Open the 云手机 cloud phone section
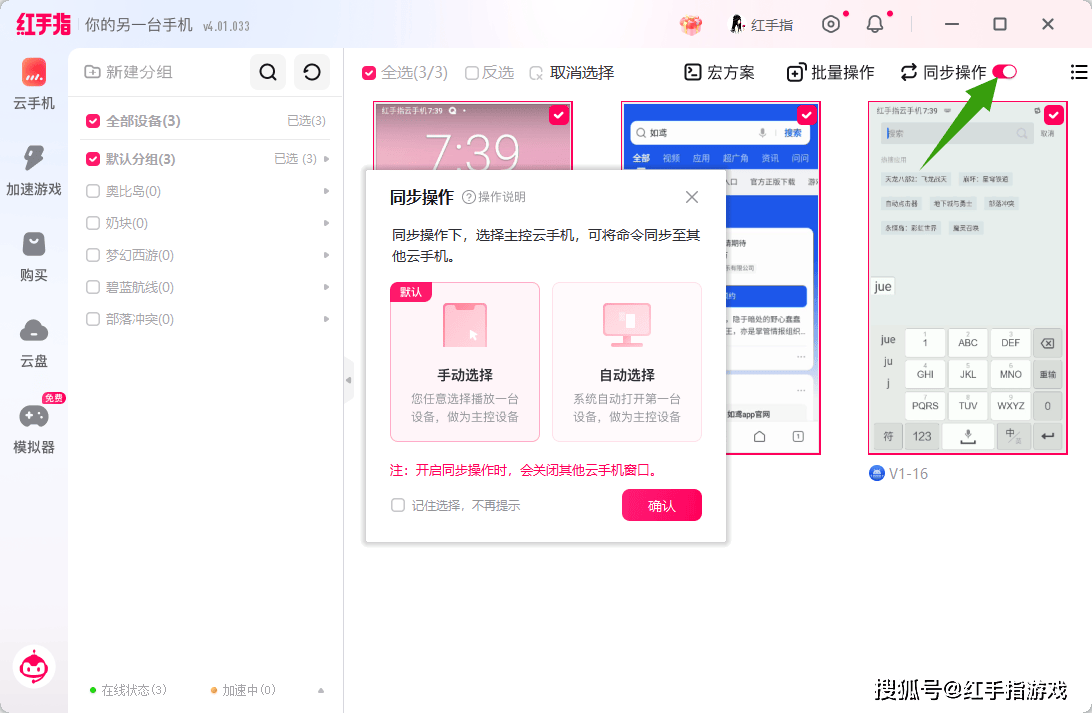Screen dimensions: 1092x713 (33, 84)
